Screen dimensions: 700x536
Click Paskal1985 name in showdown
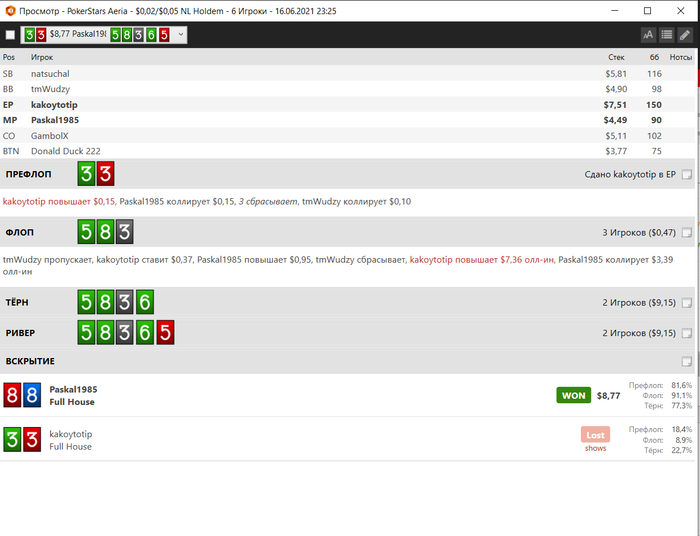73,389
